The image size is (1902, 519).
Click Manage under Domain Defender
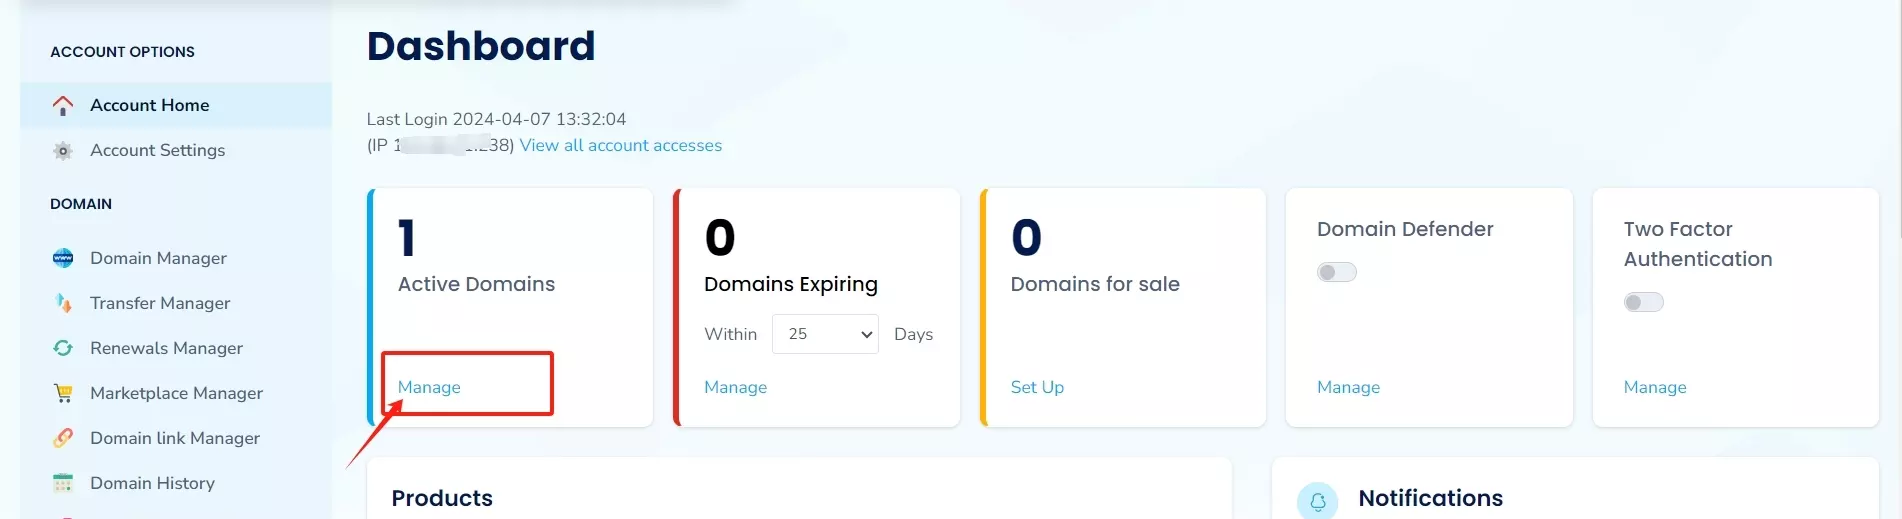pyautogui.click(x=1348, y=387)
